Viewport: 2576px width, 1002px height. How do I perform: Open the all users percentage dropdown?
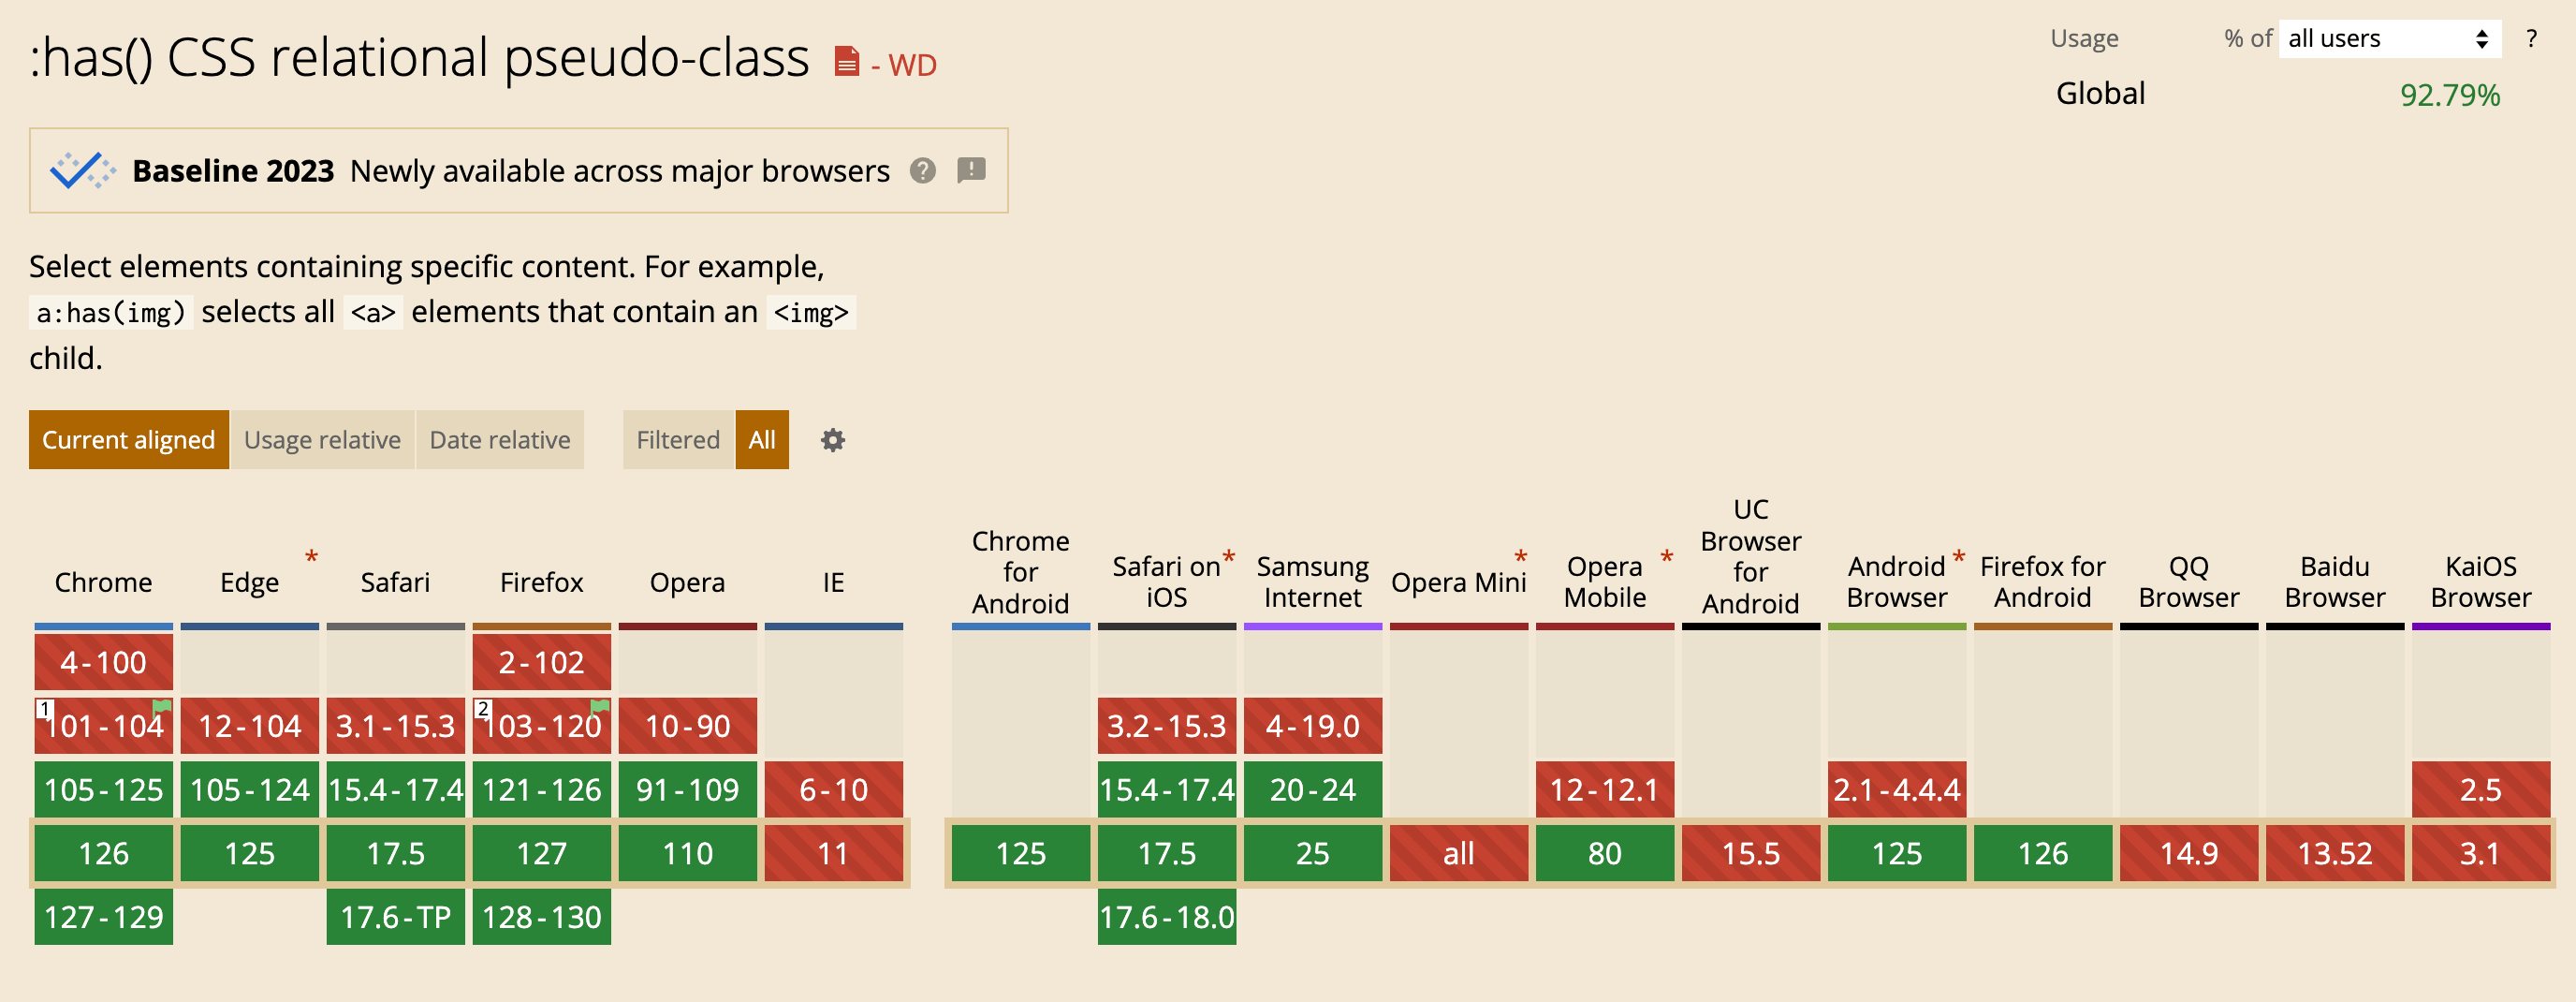pos(2389,38)
